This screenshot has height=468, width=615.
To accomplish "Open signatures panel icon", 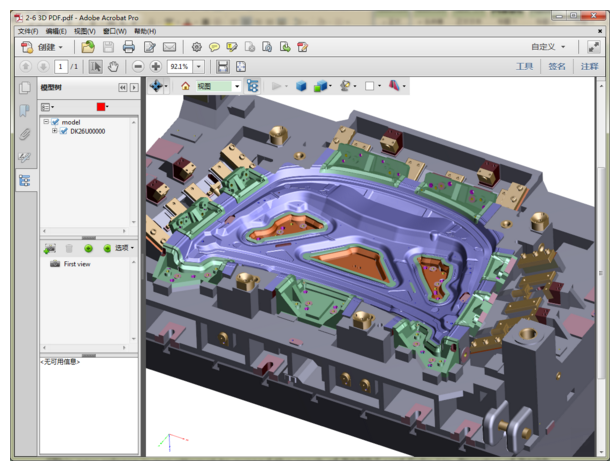I will [24, 158].
